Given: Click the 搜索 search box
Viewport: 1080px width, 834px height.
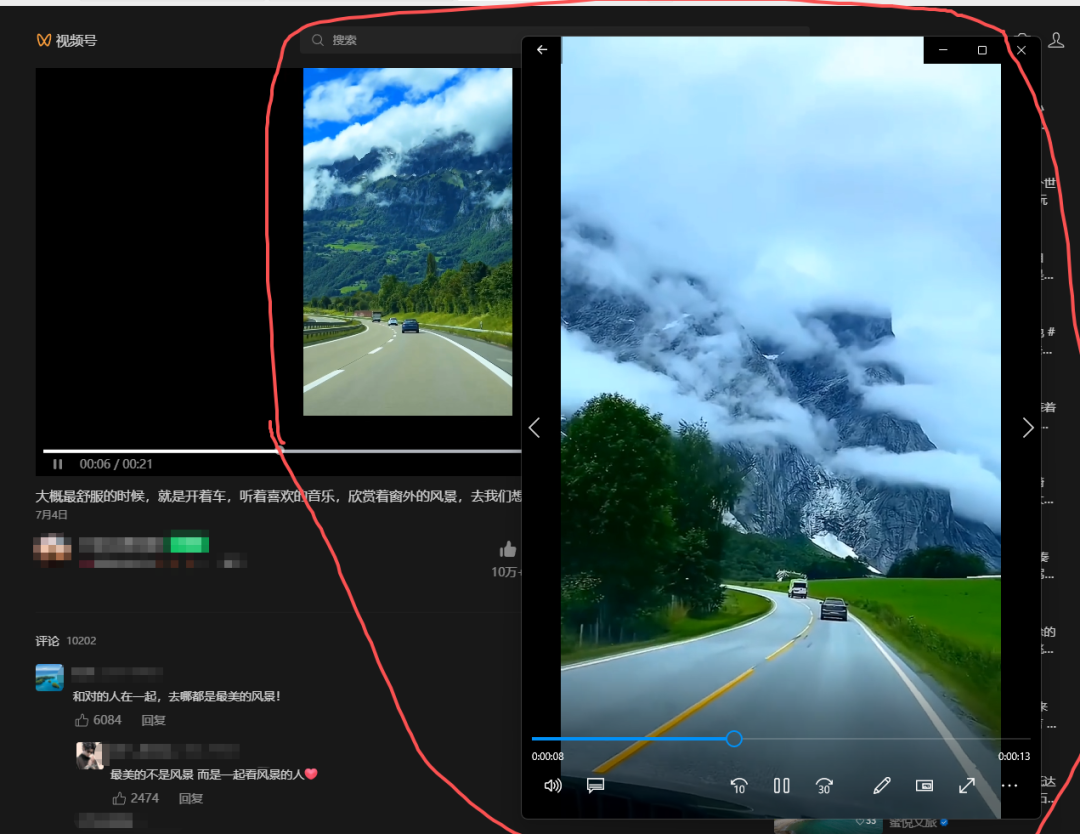Looking at the screenshot, I should tap(420, 40).
